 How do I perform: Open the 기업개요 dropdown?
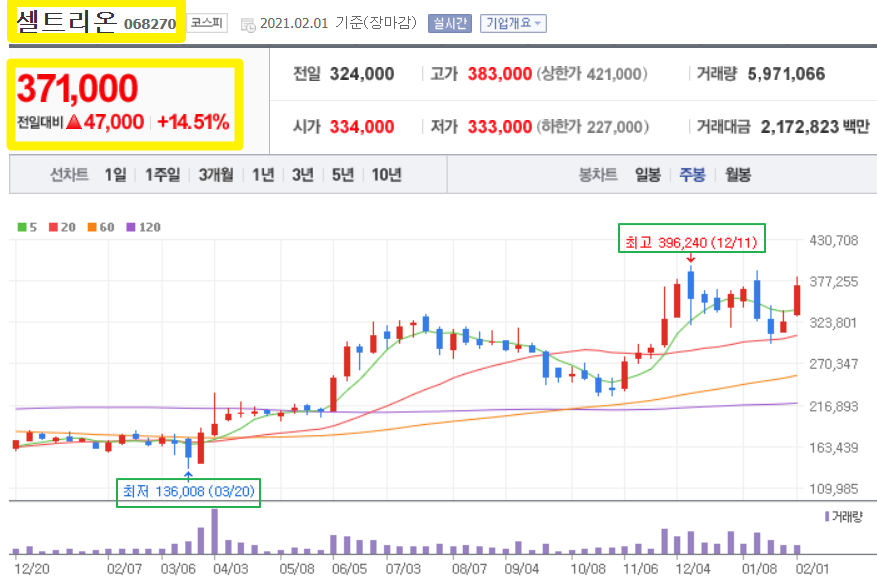[513, 23]
